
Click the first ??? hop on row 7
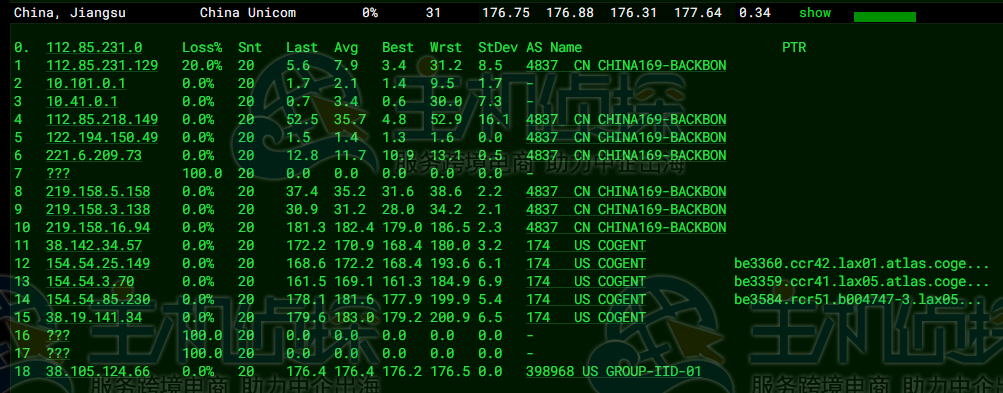tap(58, 173)
